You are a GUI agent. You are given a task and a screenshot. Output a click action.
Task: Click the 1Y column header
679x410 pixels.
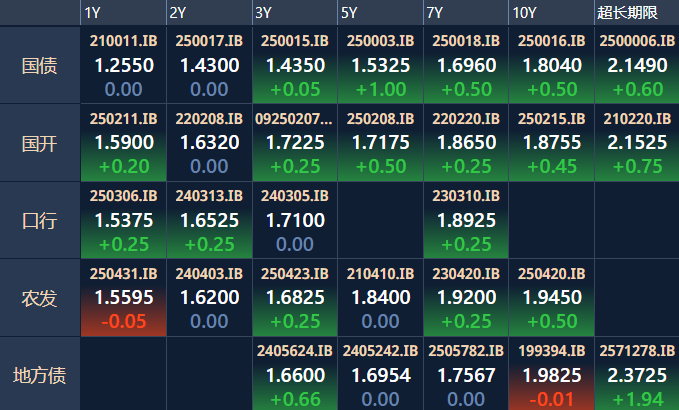click(x=93, y=12)
